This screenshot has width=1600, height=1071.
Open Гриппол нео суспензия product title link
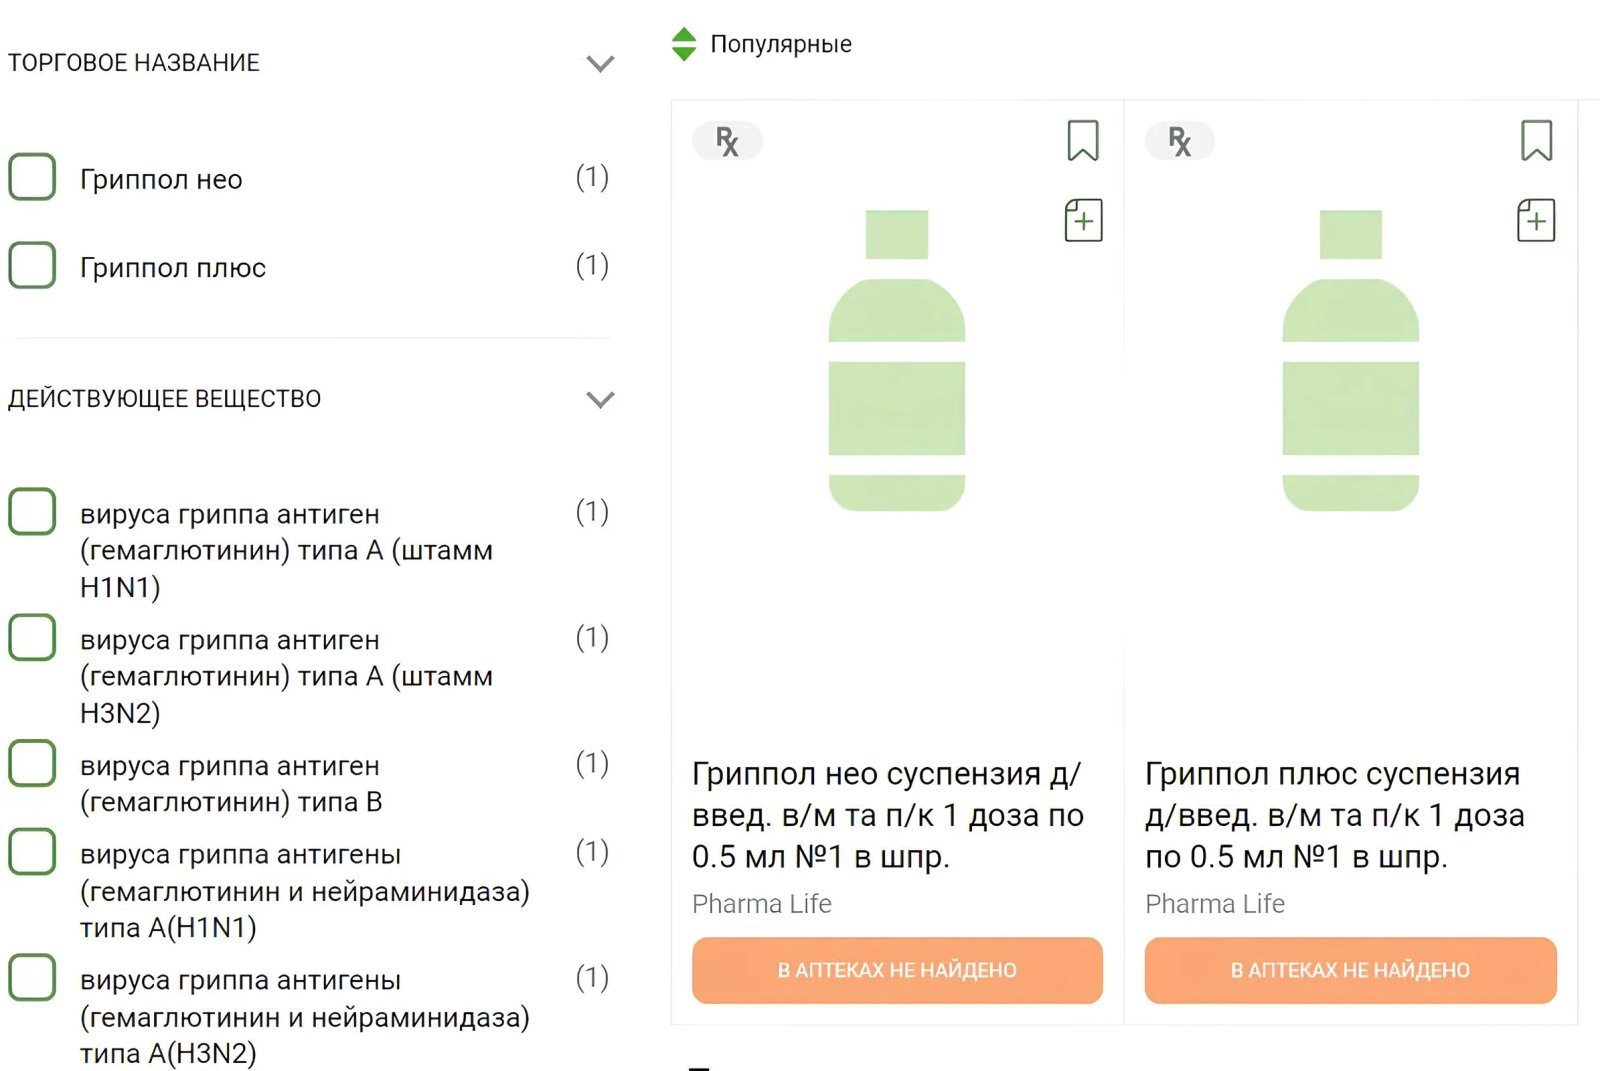888,815
